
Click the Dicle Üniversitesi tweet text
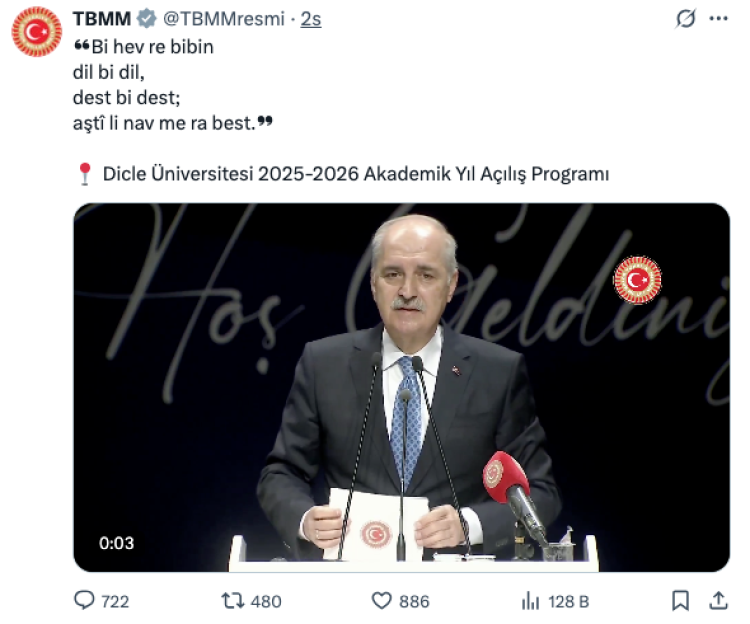[356, 174]
